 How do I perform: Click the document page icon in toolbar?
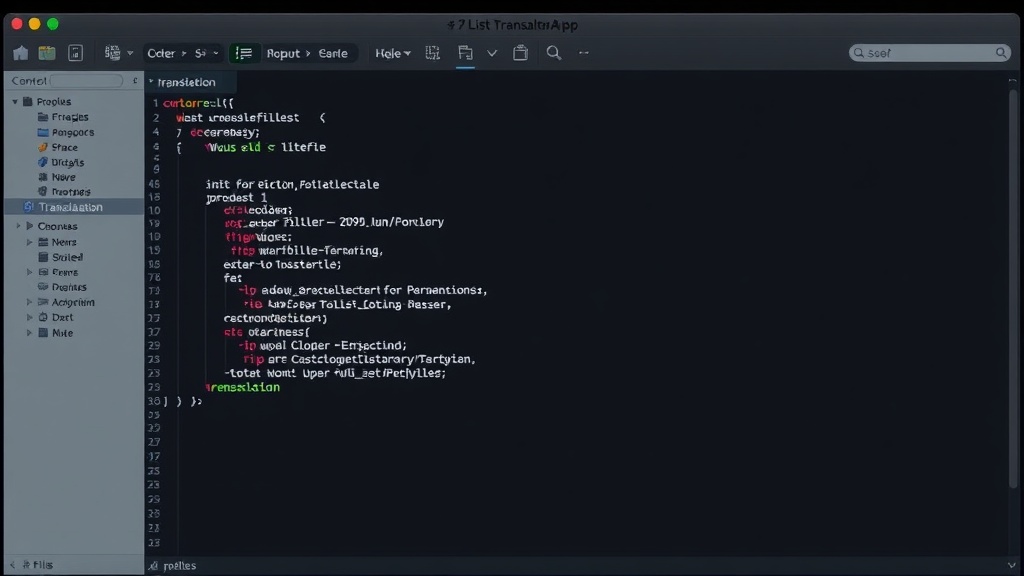pyautogui.click(x=76, y=53)
